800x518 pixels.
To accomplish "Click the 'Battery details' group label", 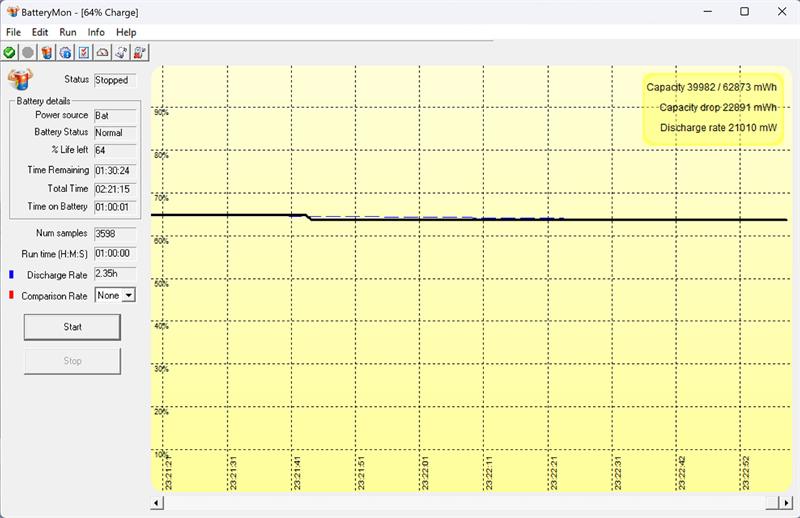I will pos(43,101).
